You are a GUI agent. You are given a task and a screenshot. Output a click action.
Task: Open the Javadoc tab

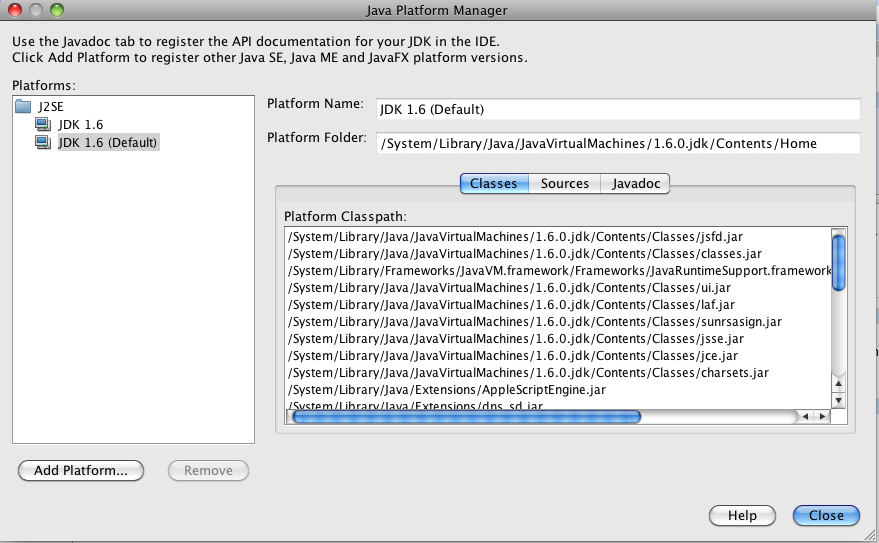636,183
